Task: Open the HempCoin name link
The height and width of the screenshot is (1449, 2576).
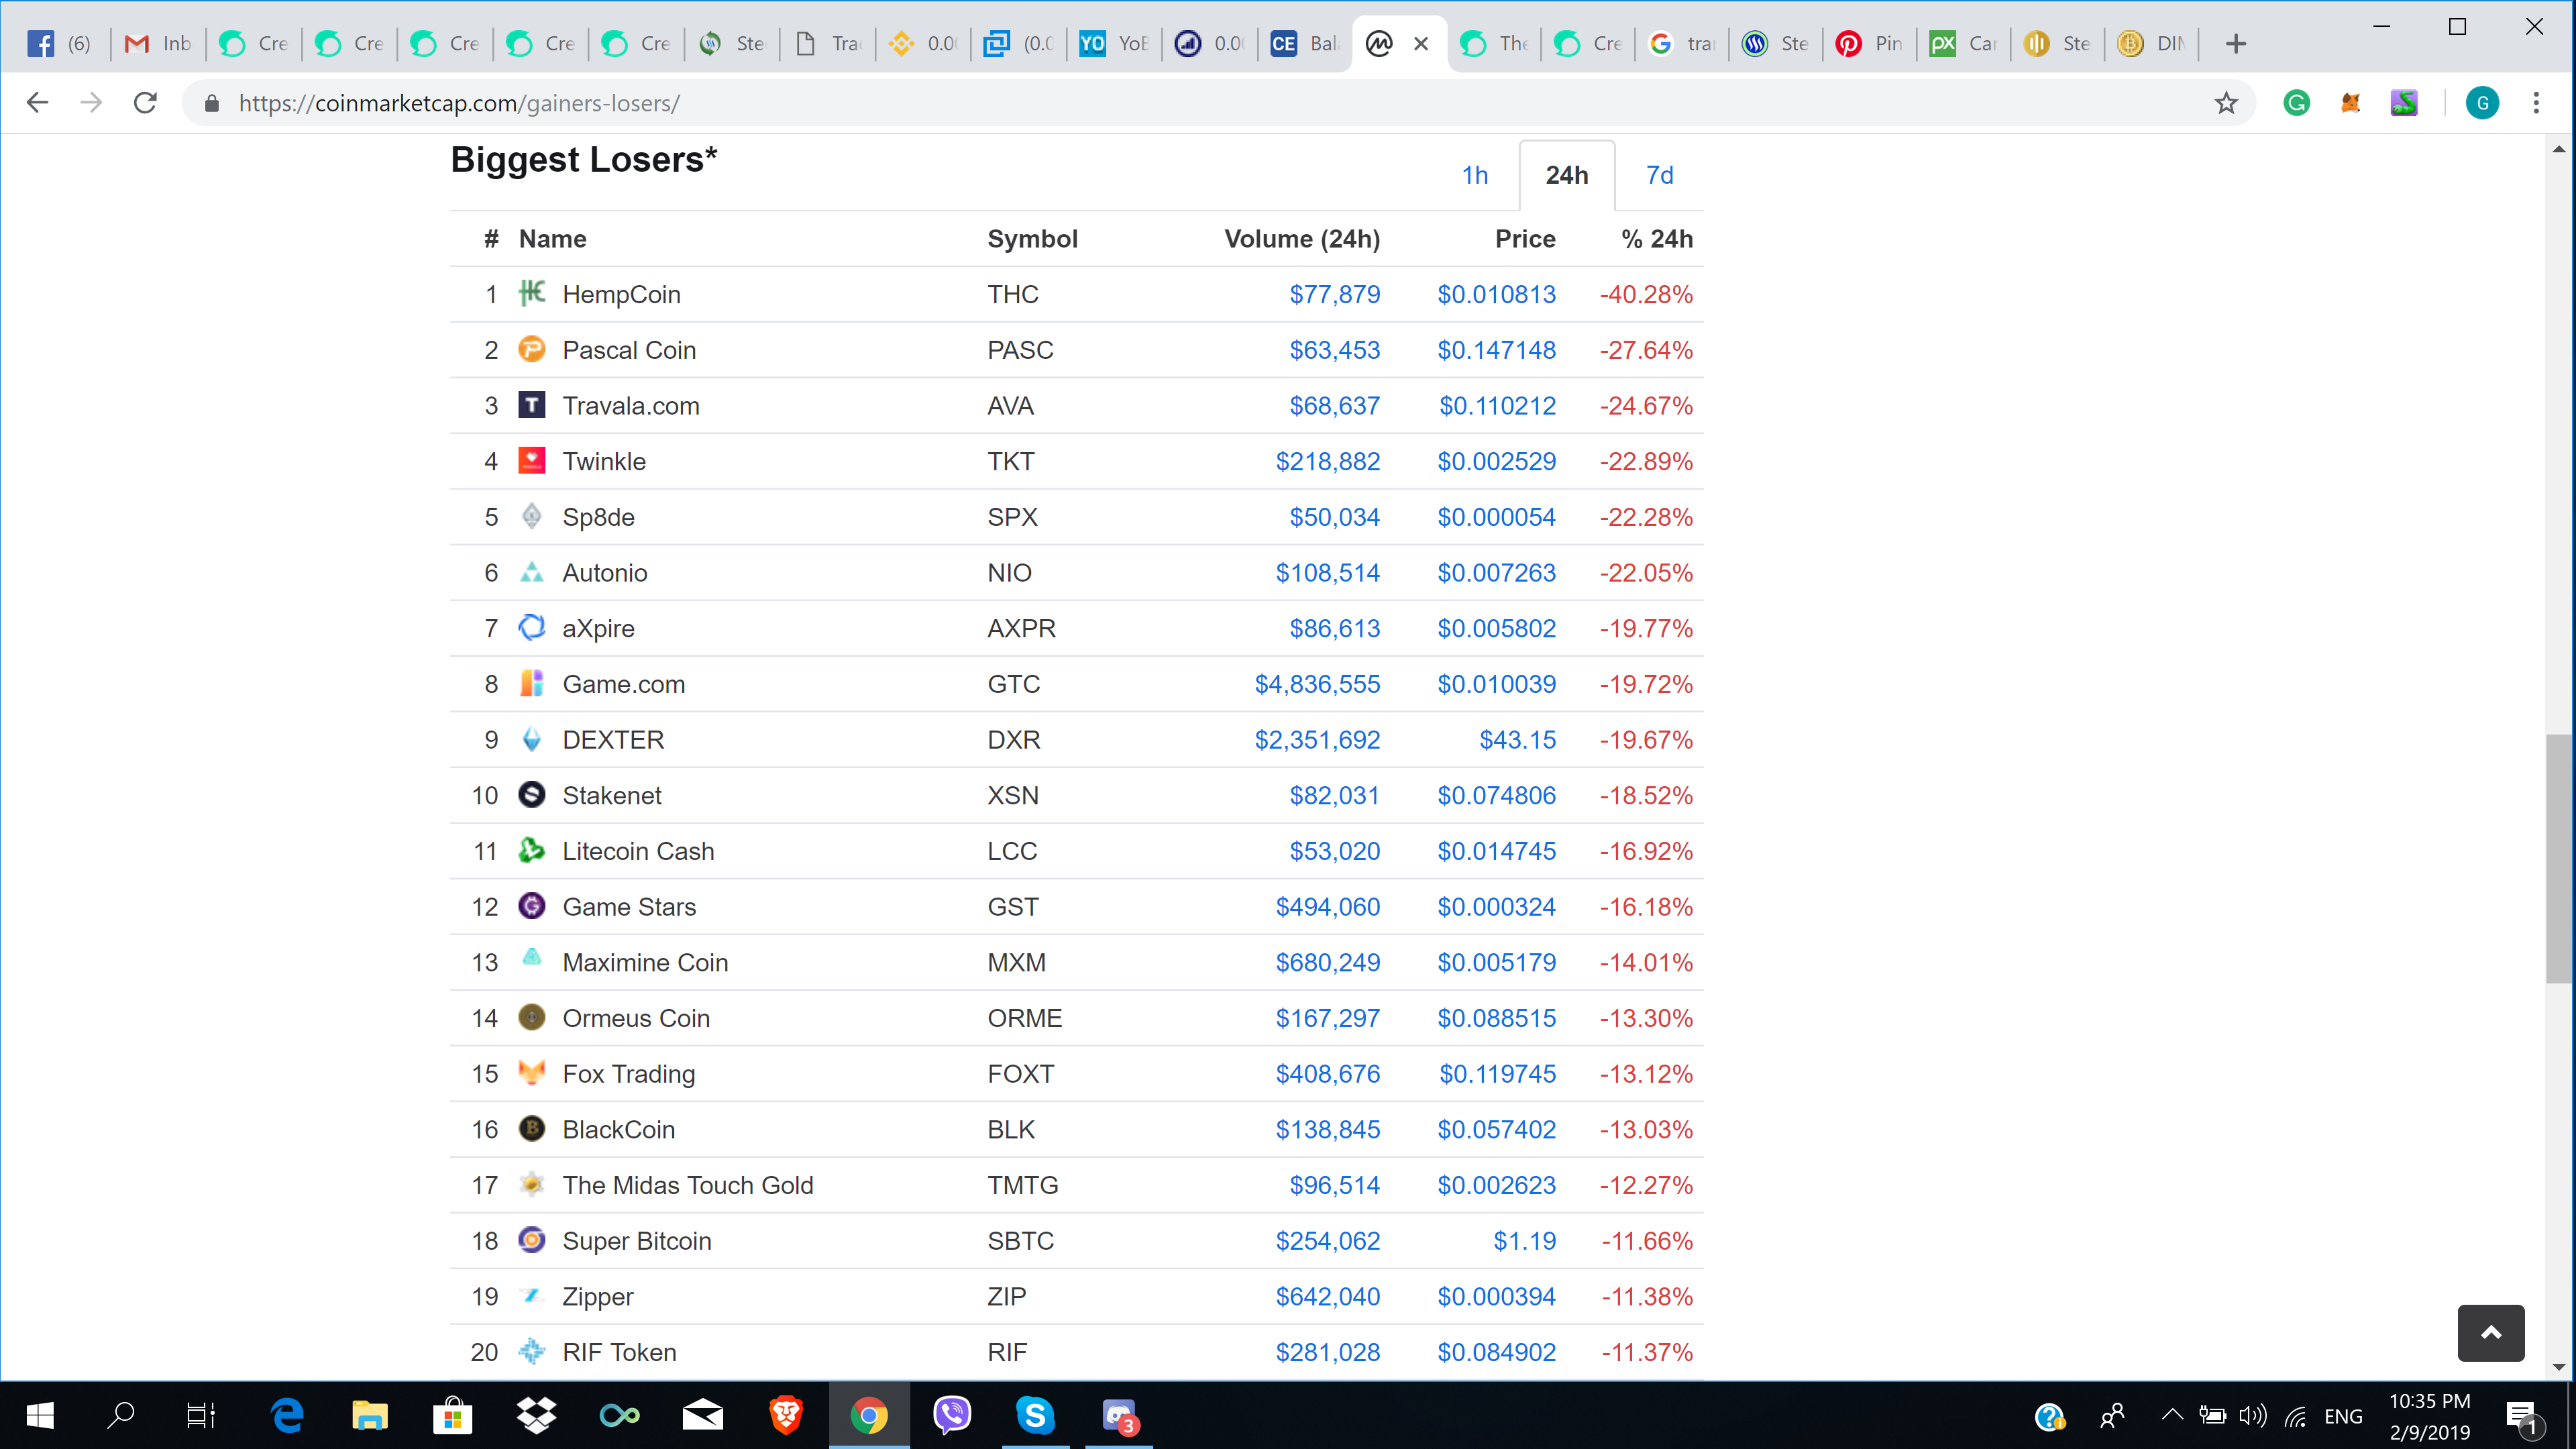Action: click(621, 294)
